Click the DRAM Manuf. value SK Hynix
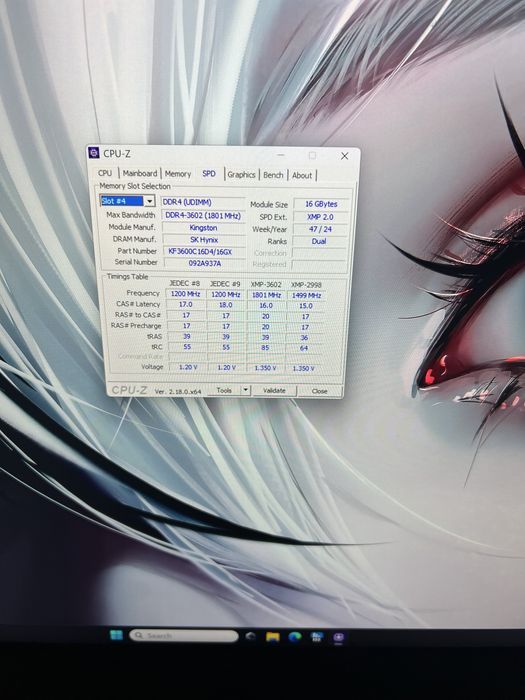Image resolution: width=525 pixels, height=700 pixels. pos(204,240)
